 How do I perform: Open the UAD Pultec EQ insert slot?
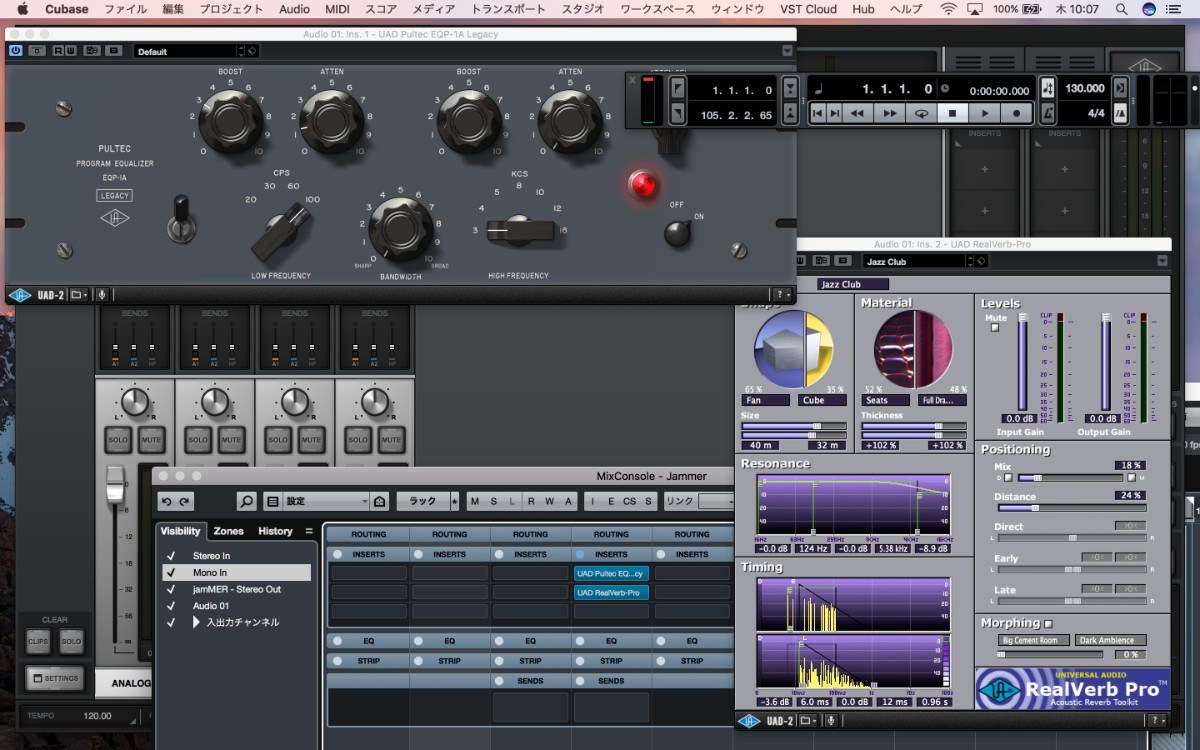click(611, 573)
